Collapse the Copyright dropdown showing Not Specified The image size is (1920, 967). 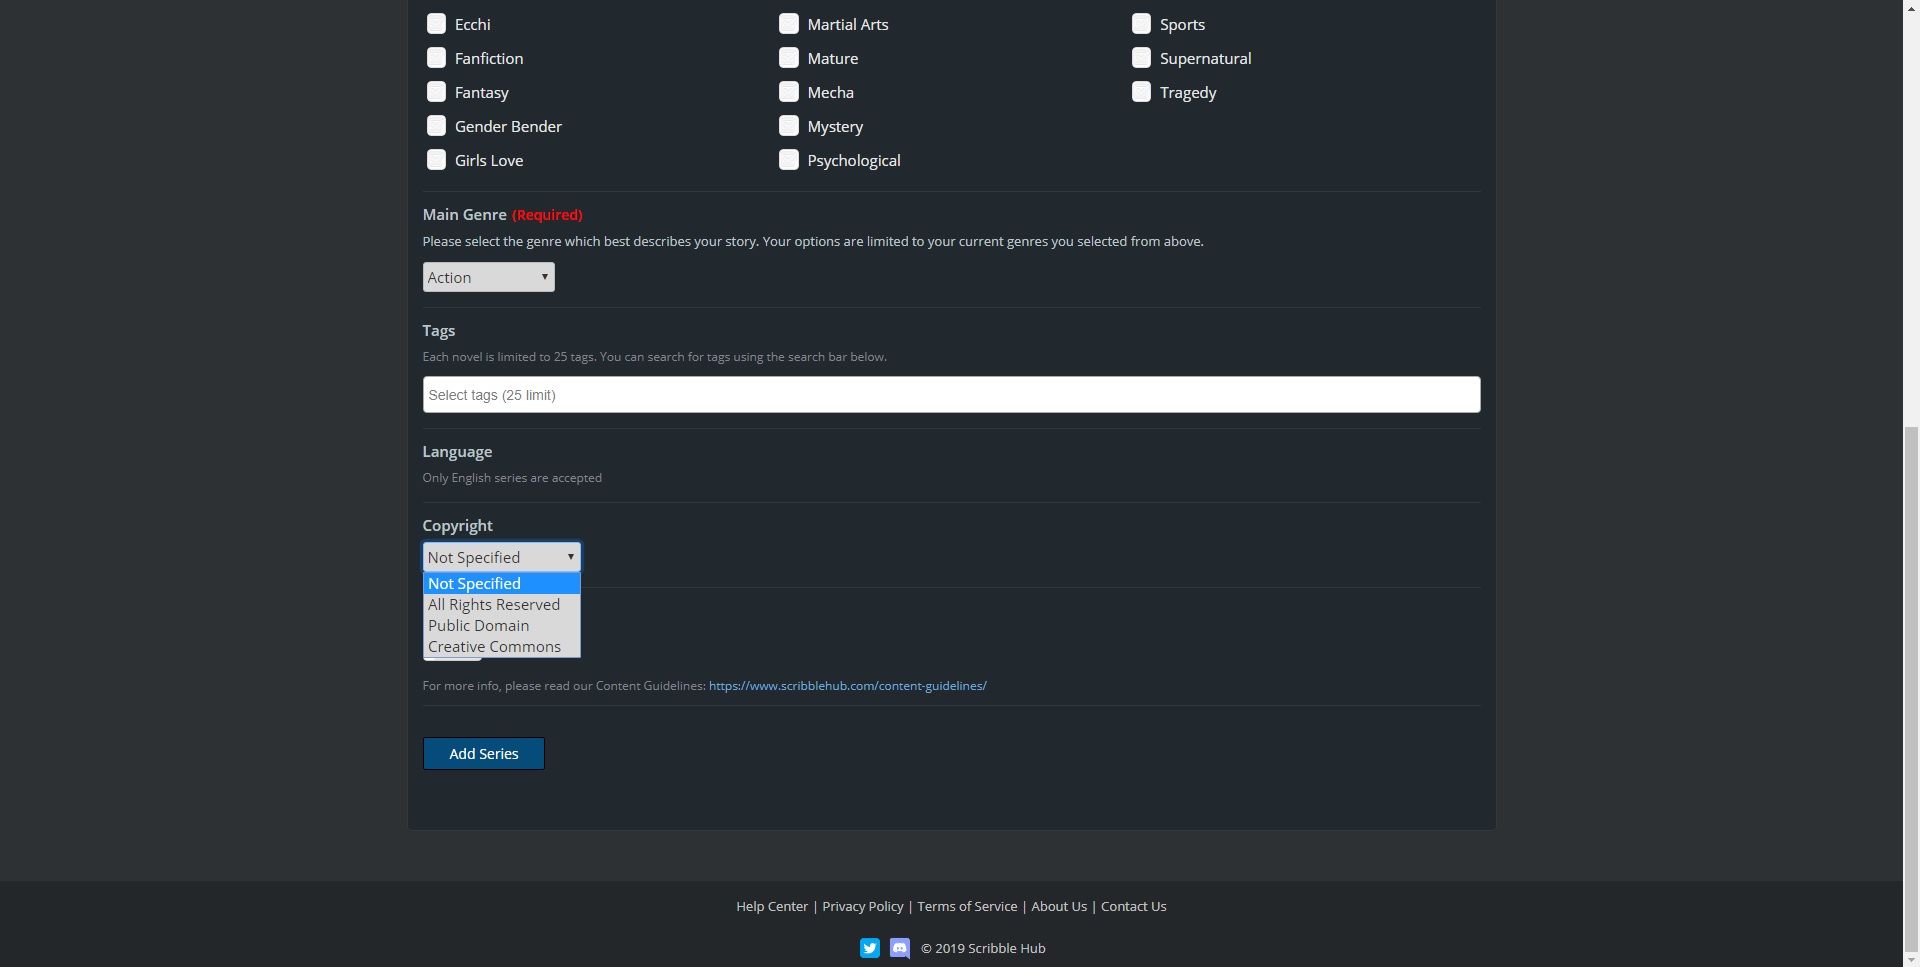(x=501, y=557)
